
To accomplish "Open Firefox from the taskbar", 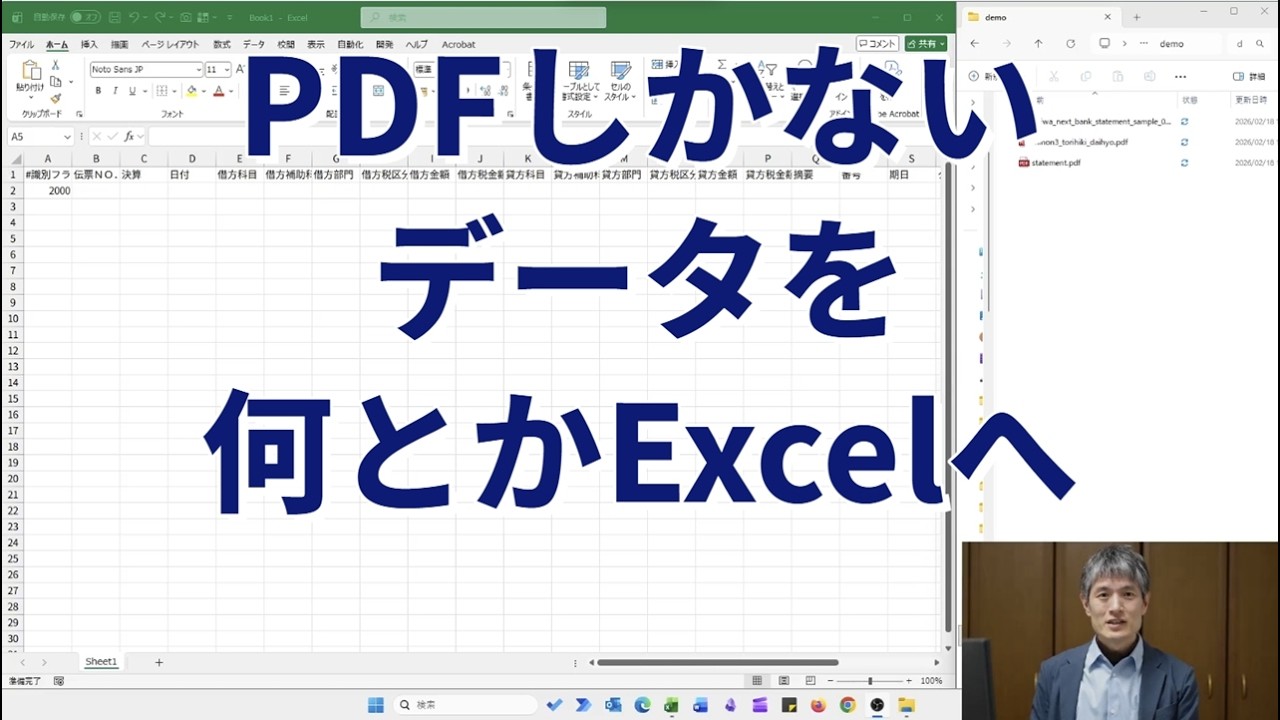I will 818,705.
